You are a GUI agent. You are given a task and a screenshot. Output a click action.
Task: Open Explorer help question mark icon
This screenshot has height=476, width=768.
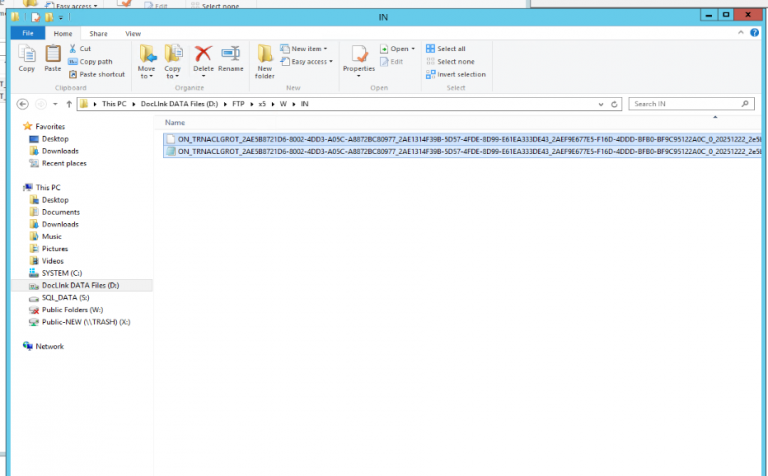click(754, 32)
